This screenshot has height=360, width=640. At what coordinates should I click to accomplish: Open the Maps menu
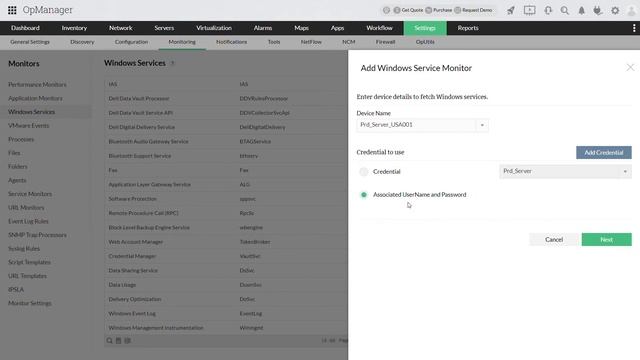302,28
